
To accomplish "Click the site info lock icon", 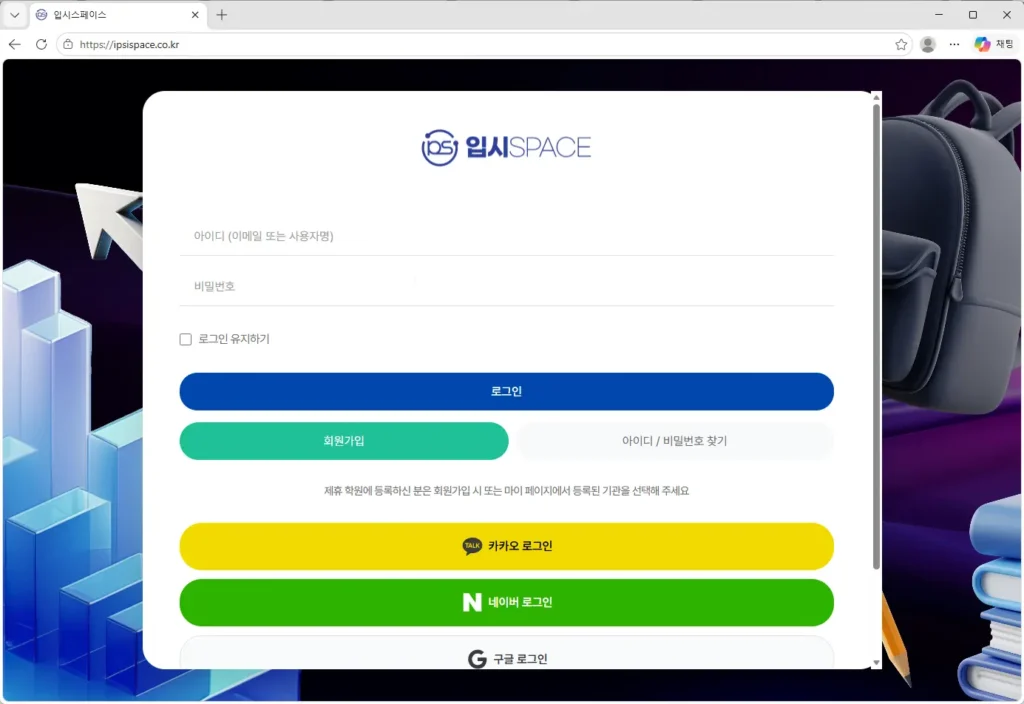I will (x=68, y=44).
